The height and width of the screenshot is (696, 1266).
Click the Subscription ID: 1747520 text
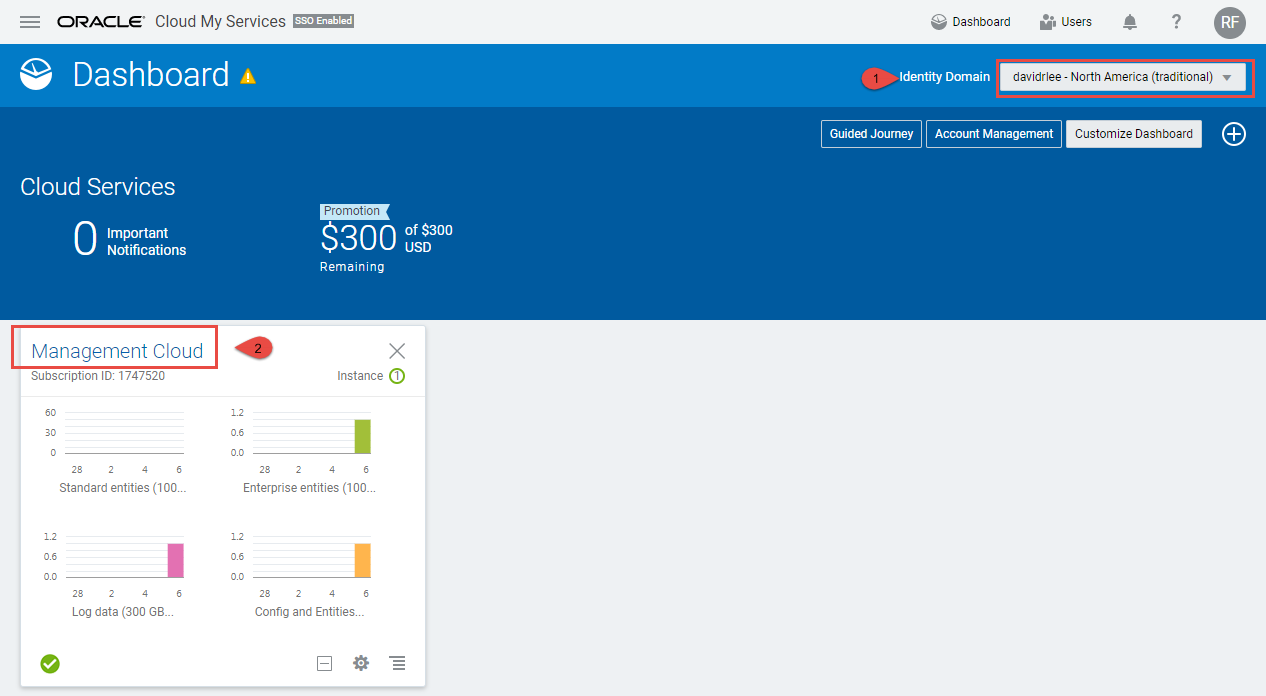[x=98, y=376]
